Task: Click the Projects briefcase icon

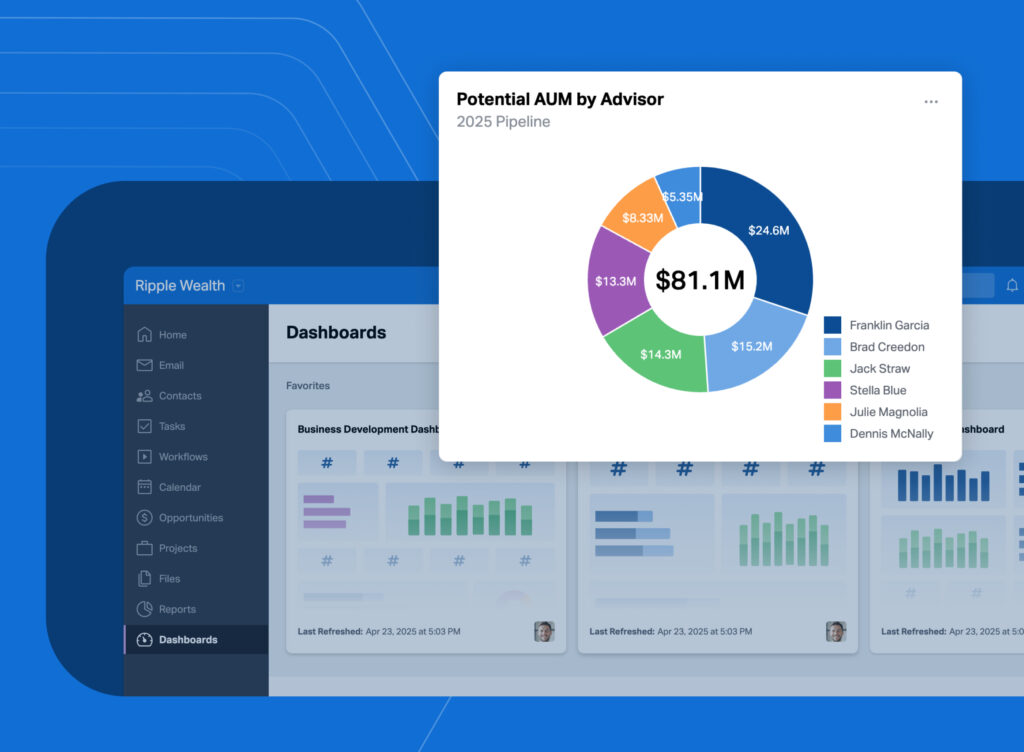Action: pyautogui.click(x=144, y=548)
